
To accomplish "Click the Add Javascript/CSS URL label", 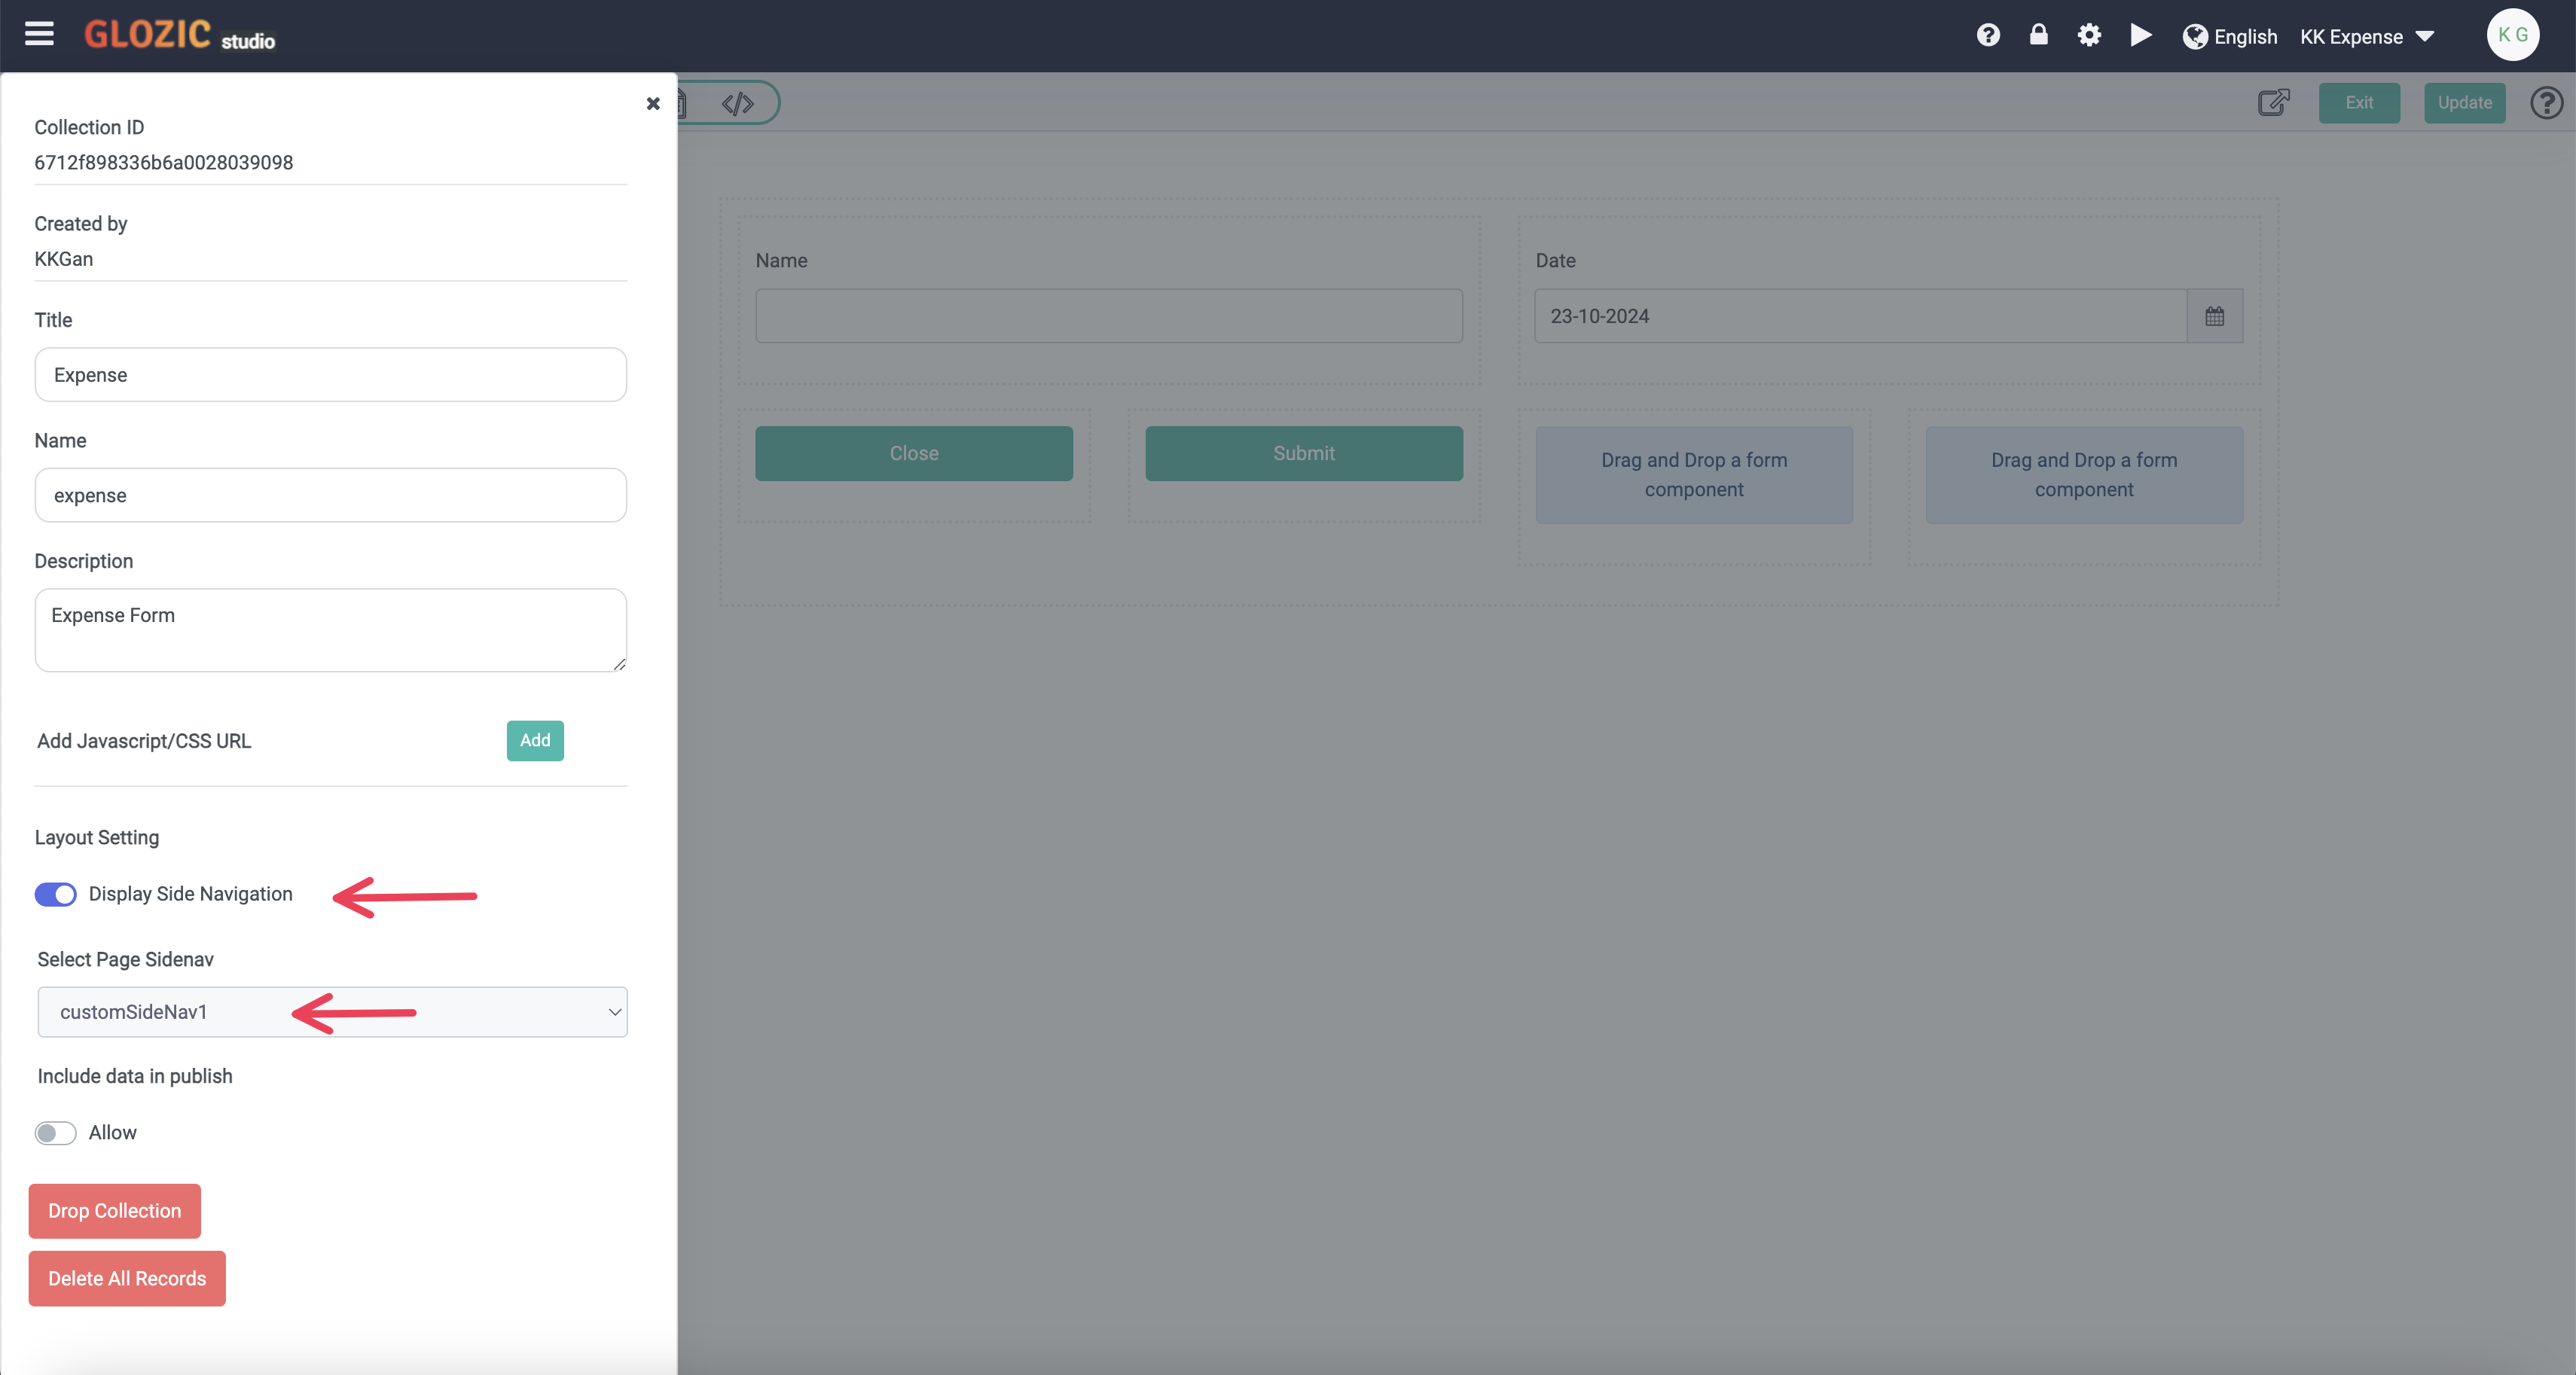I will tap(144, 741).
